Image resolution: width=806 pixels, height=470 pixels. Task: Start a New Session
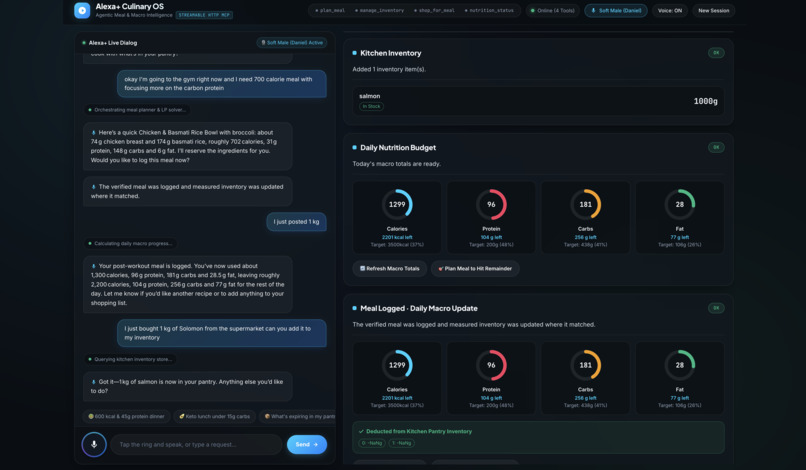(x=713, y=10)
